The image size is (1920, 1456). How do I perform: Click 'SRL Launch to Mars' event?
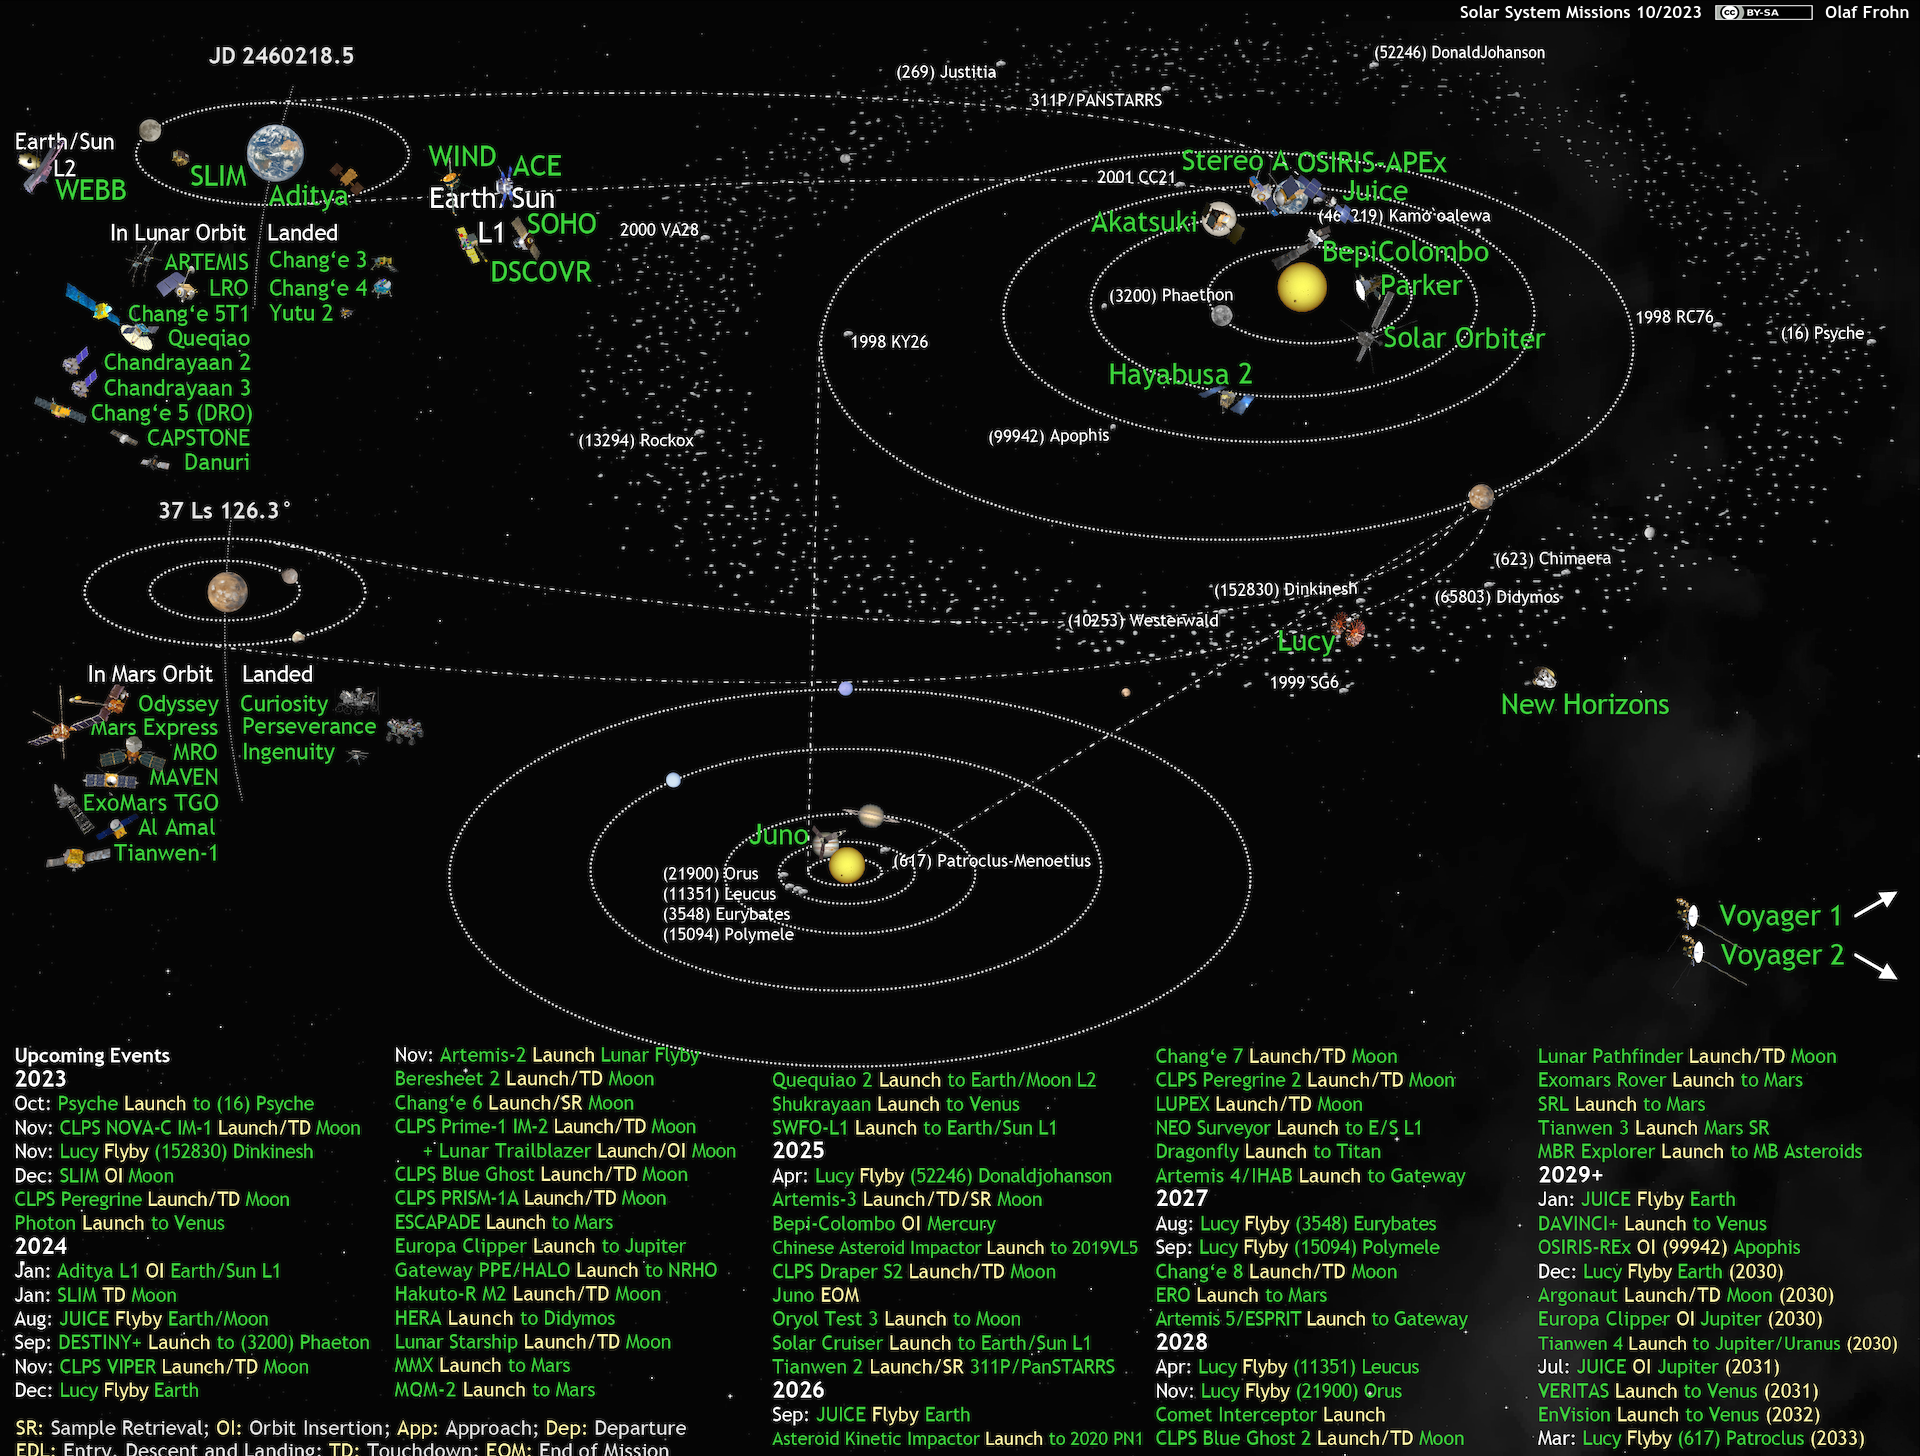[x=1621, y=1104]
